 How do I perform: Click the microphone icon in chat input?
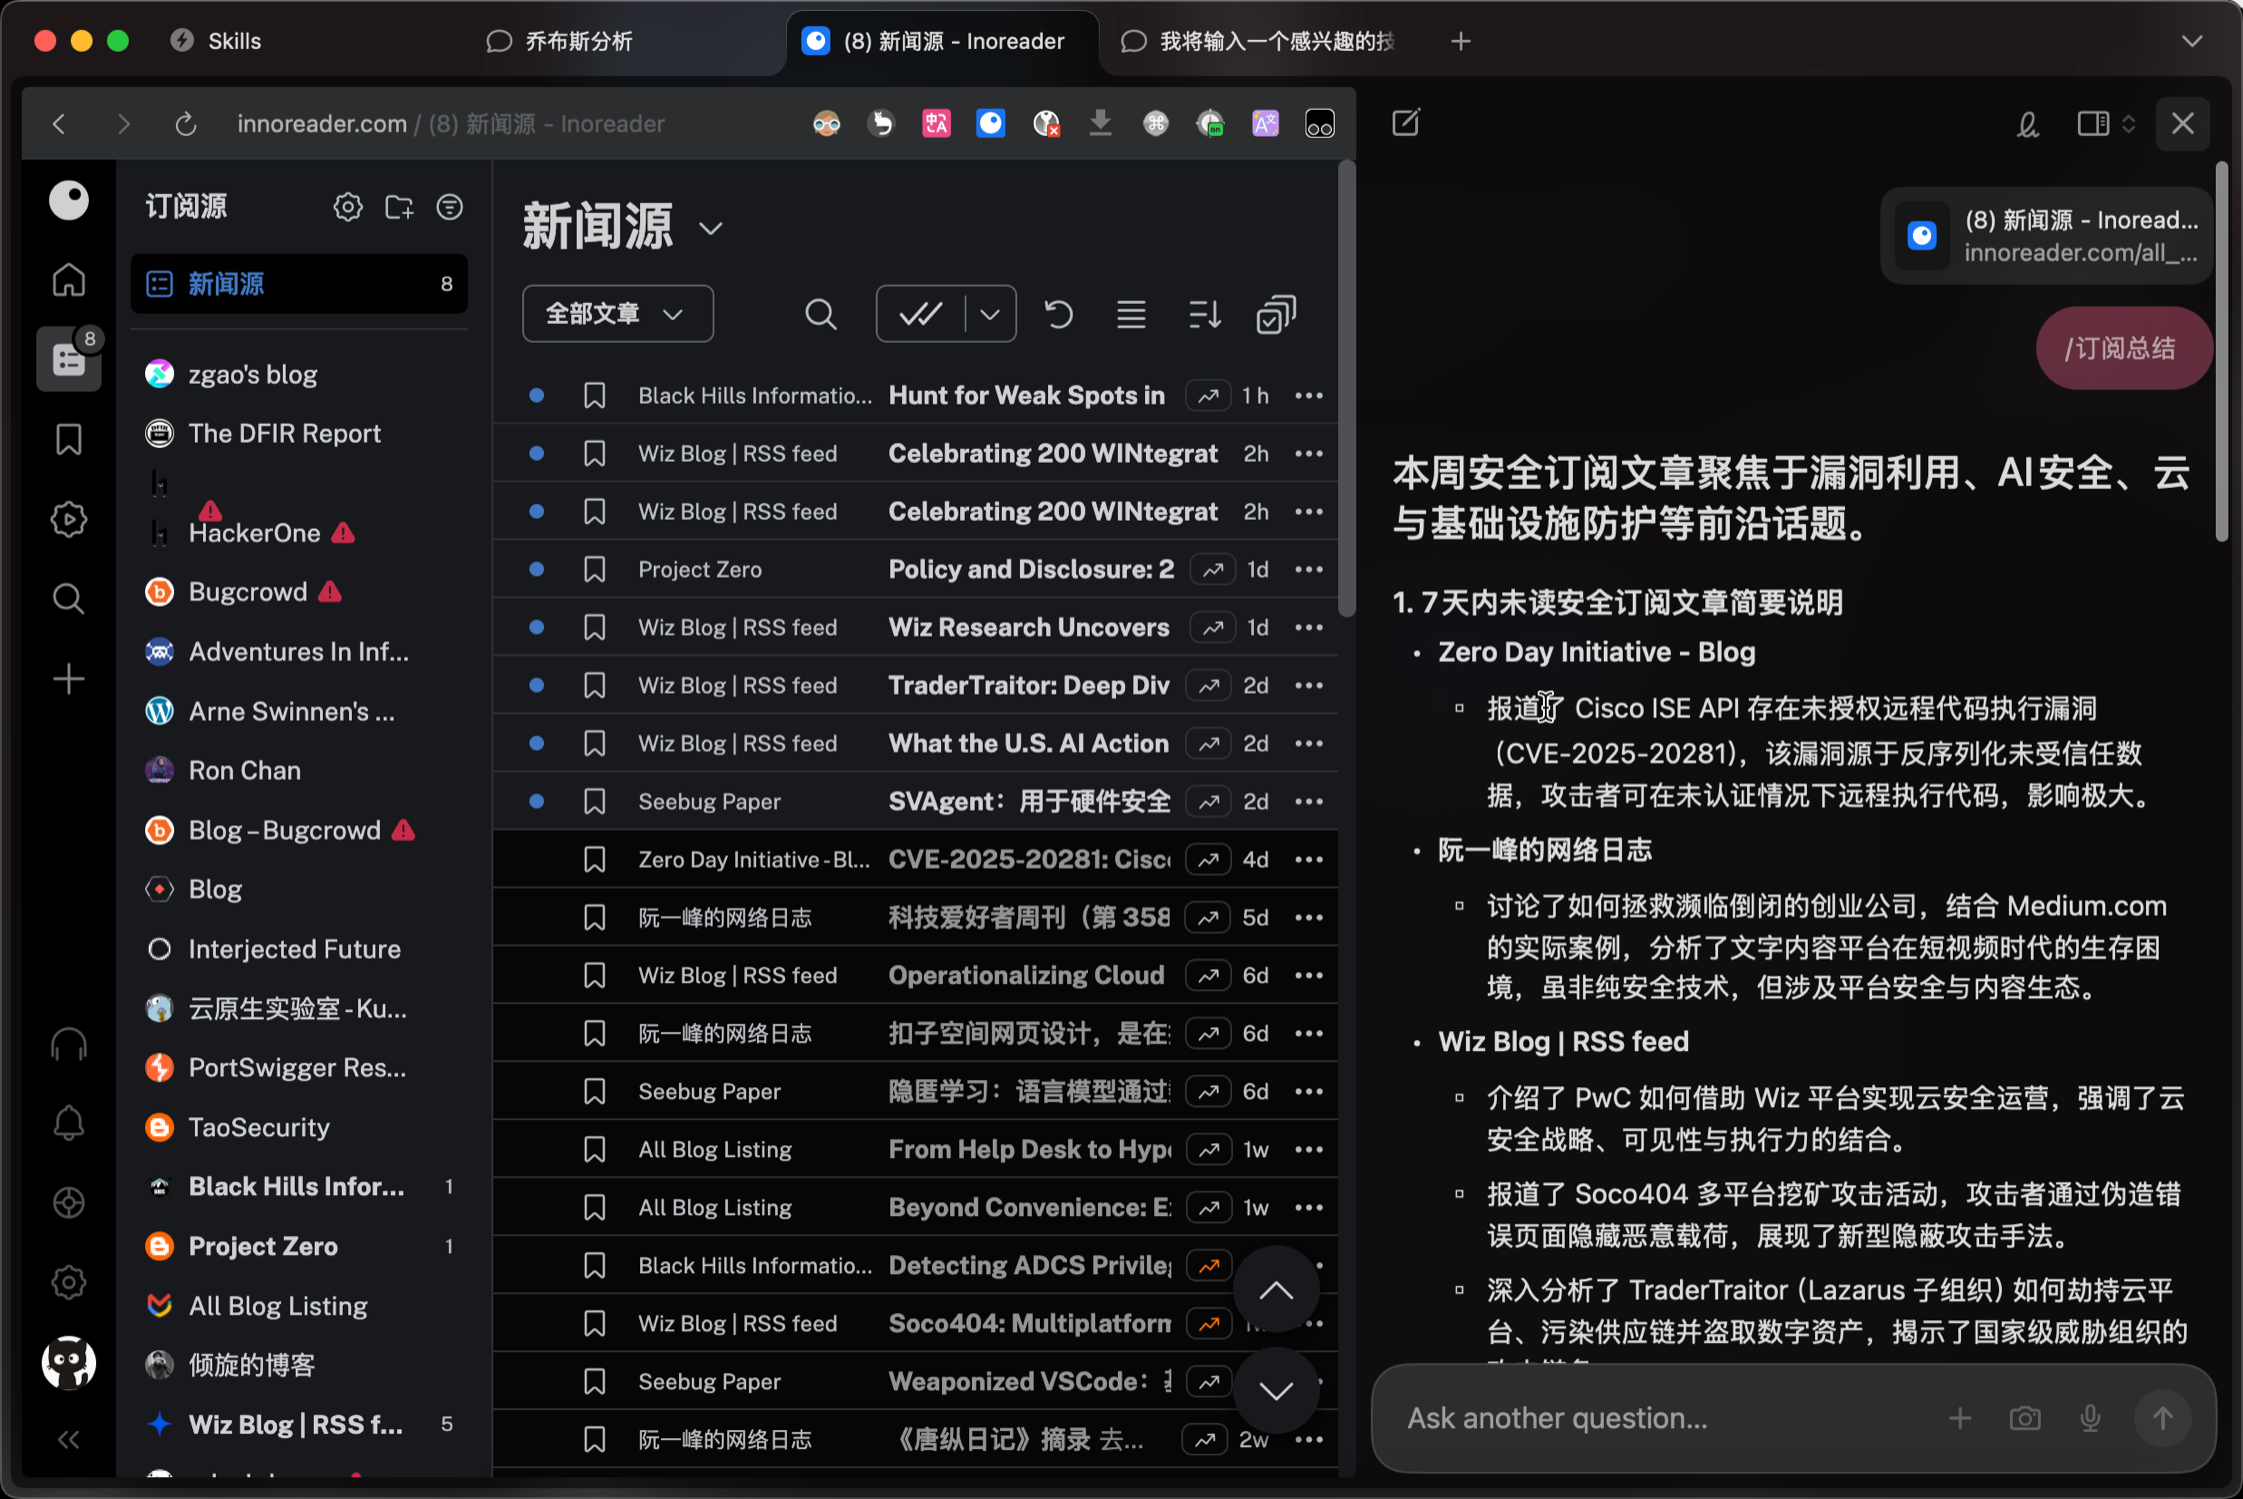2091,1418
